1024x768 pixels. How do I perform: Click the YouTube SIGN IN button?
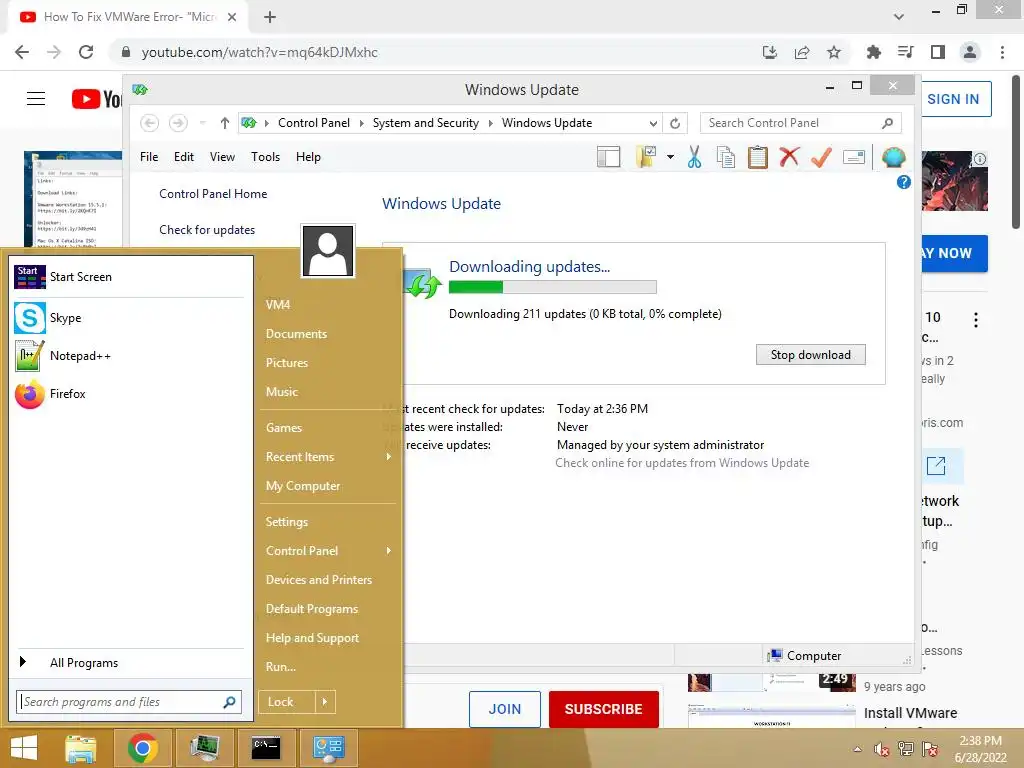(953, 99)
